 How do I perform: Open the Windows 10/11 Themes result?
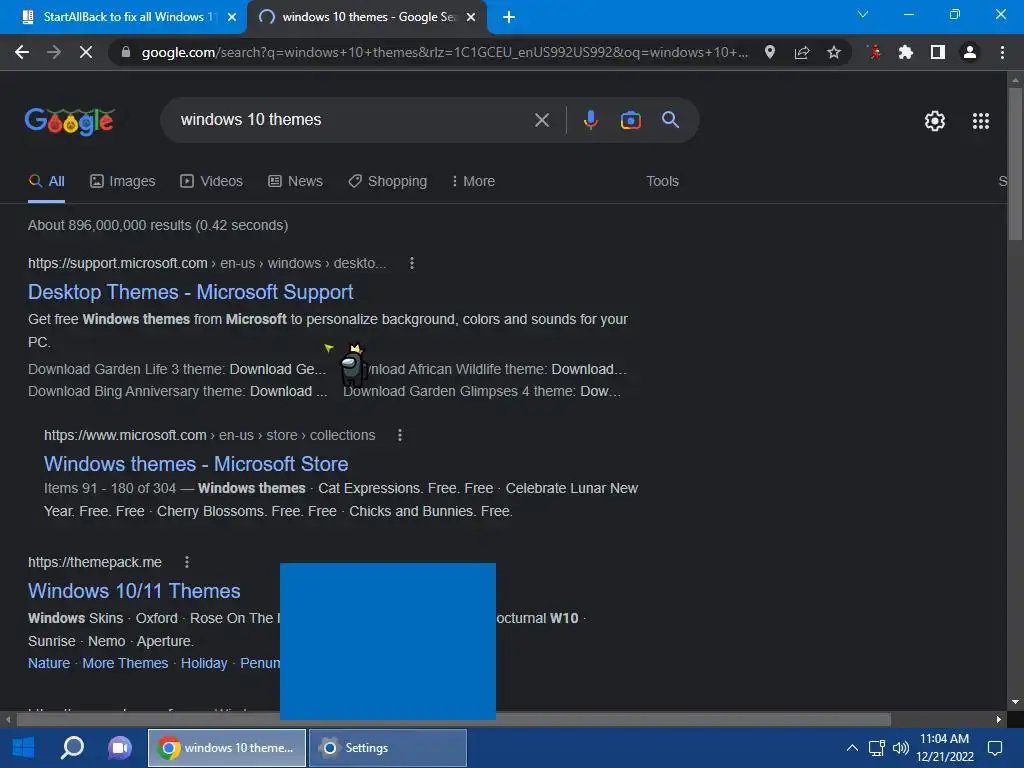click(134, 591)
